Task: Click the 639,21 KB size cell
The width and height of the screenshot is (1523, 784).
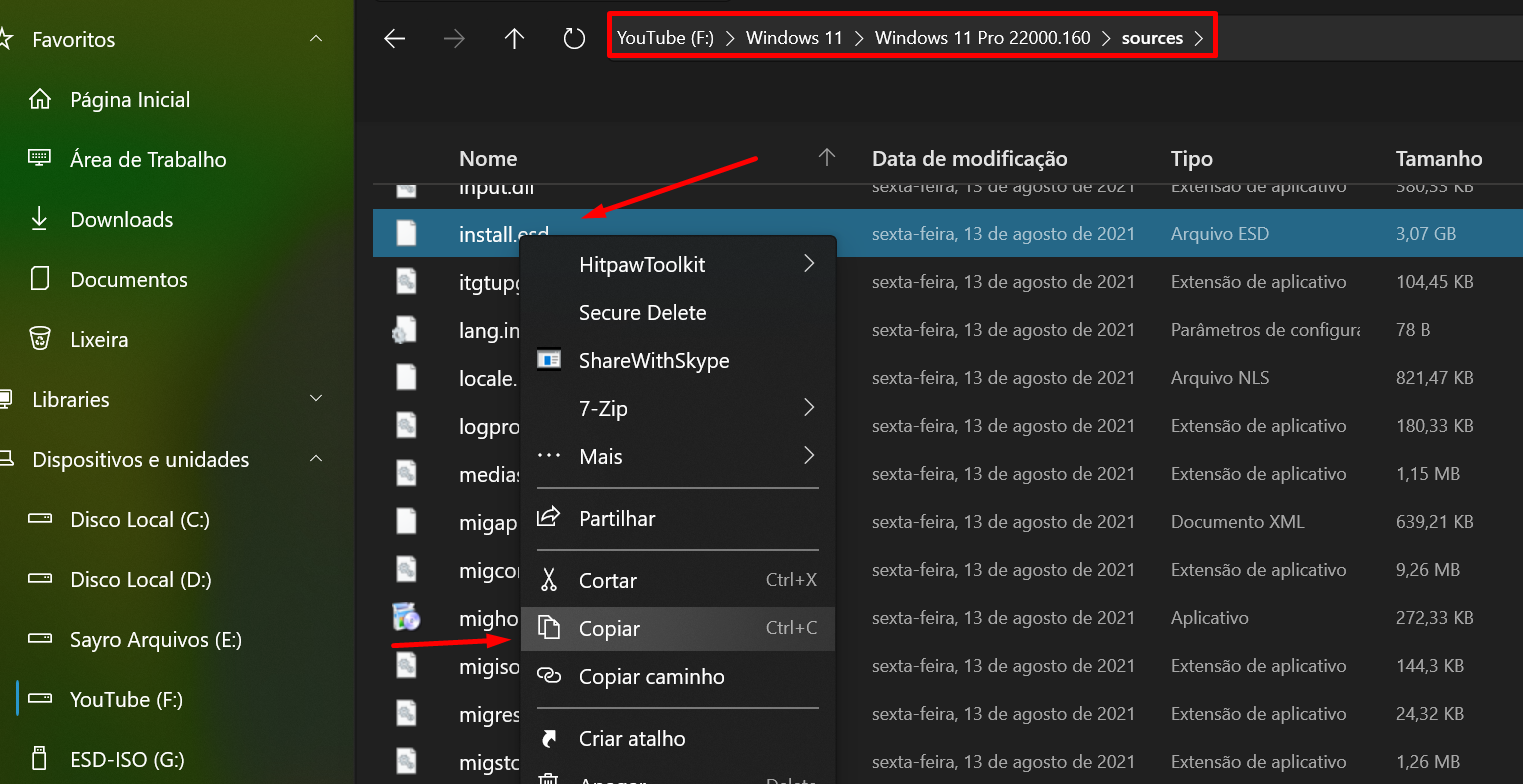Action: point(1434,522)
